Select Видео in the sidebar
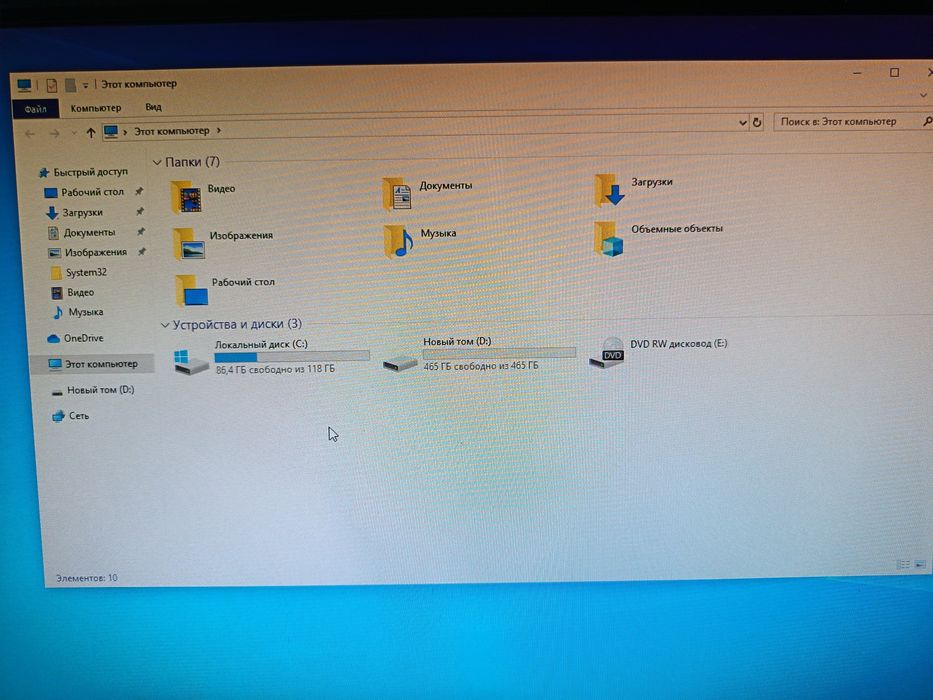 pyautogui.click(x=80, y=293)
